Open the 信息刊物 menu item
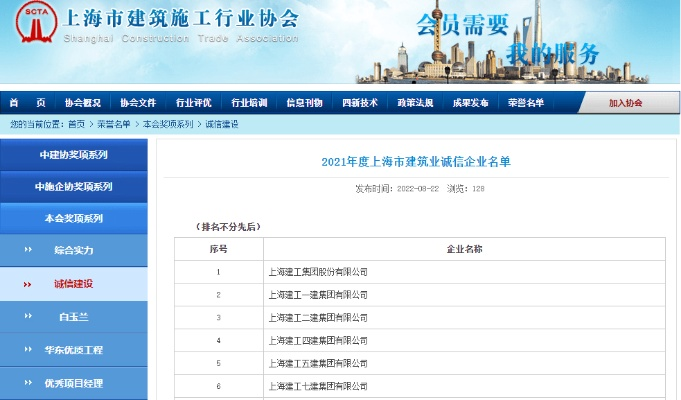This screenshot has height=400, width=681. point(304,103)
